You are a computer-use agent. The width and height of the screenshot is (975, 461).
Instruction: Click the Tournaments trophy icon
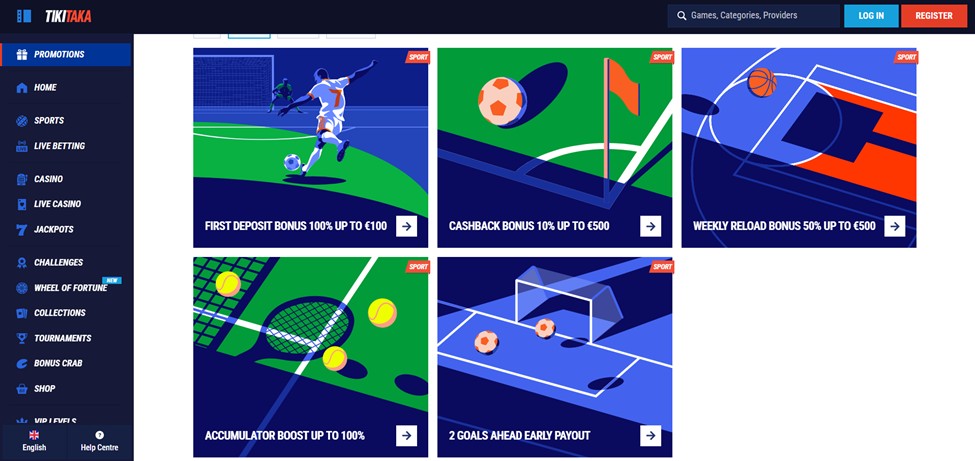pyautogui.click(x=22, y=338)
